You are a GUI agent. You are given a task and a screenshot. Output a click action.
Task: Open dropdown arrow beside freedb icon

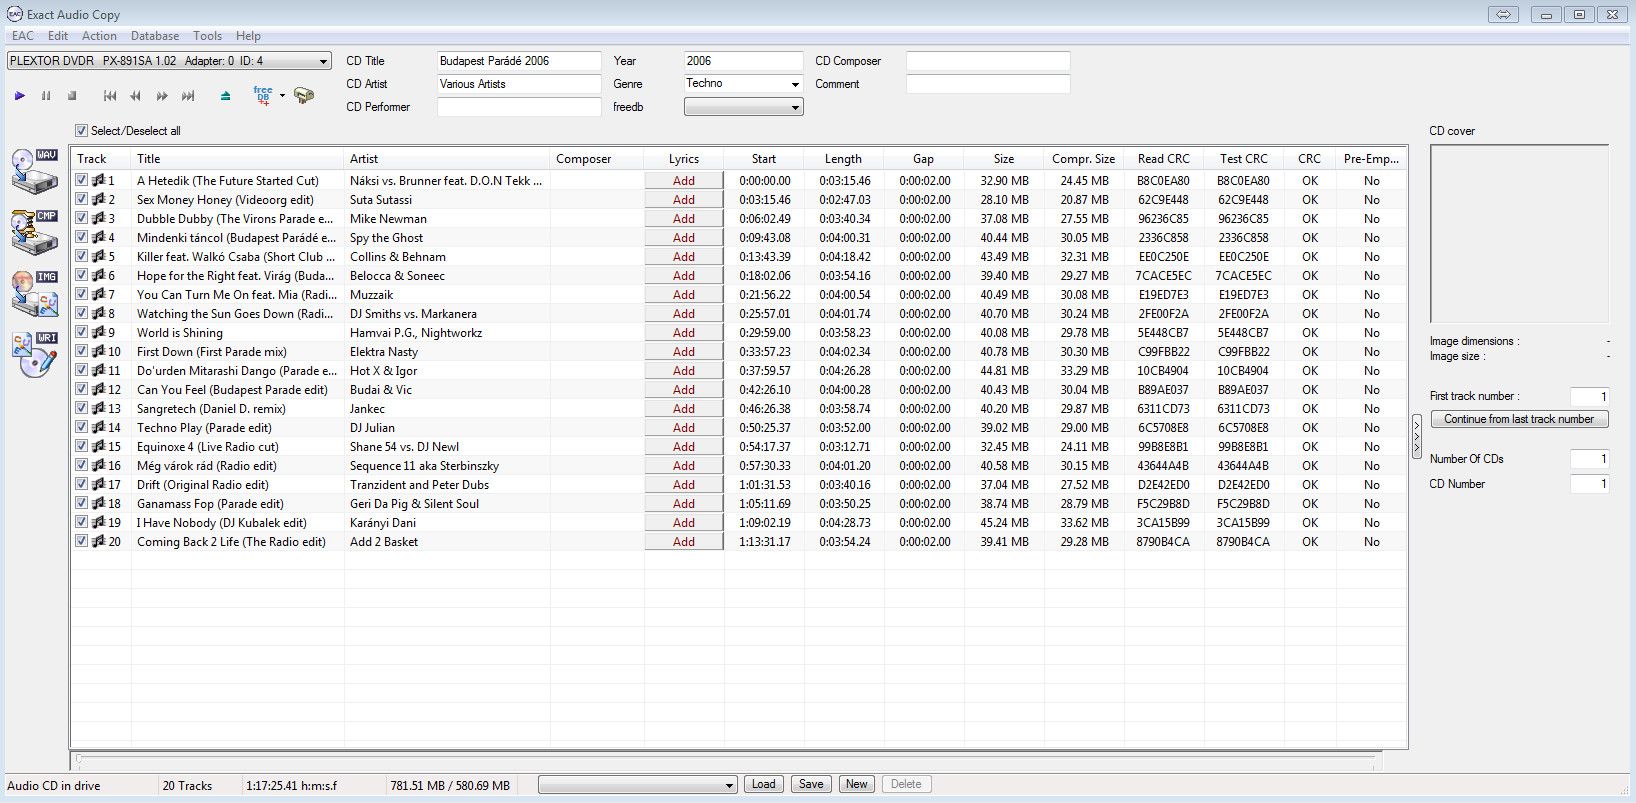click(x=282, y=96)
